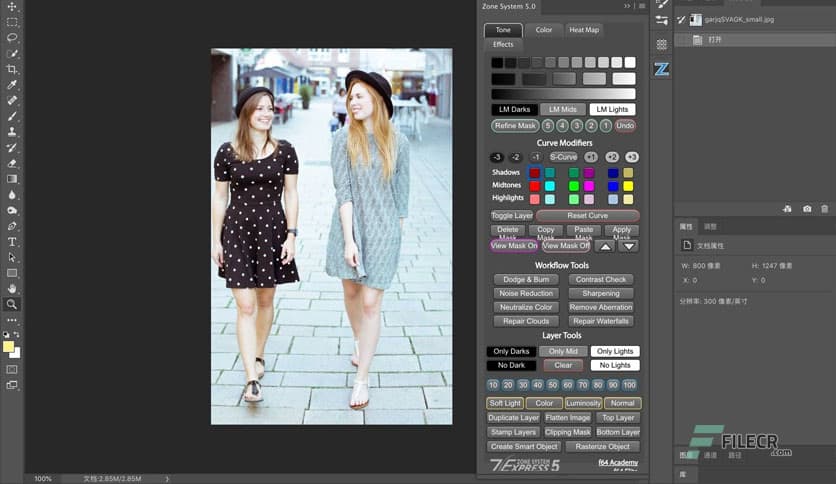Click the delete state trash icon in History
836x484 pixels.
[x=824, y=209]
